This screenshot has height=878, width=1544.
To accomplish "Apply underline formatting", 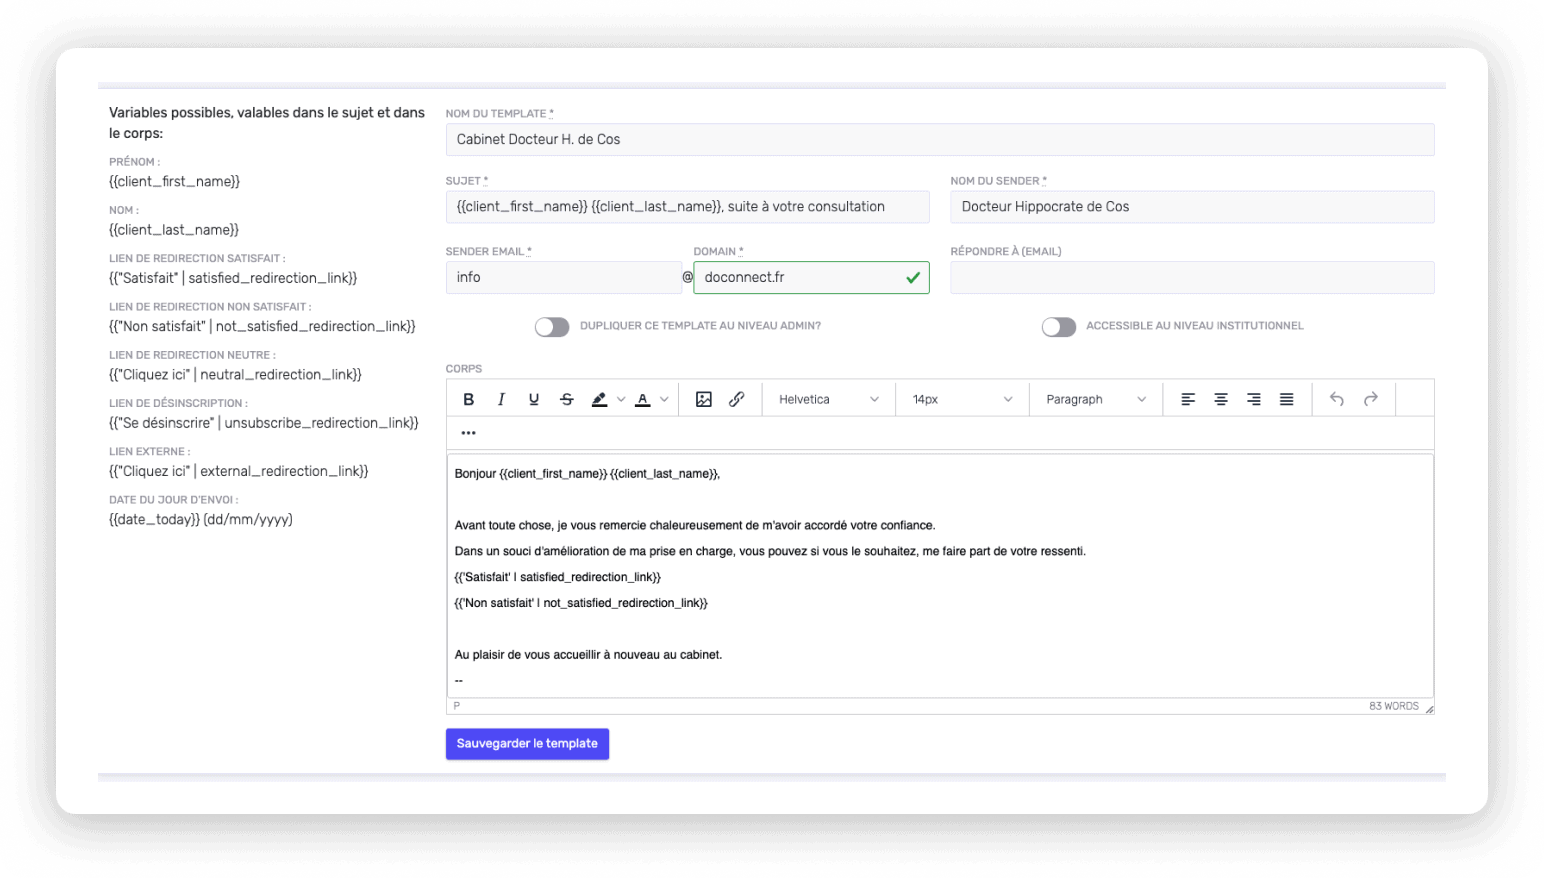I will tap(534, 398).
